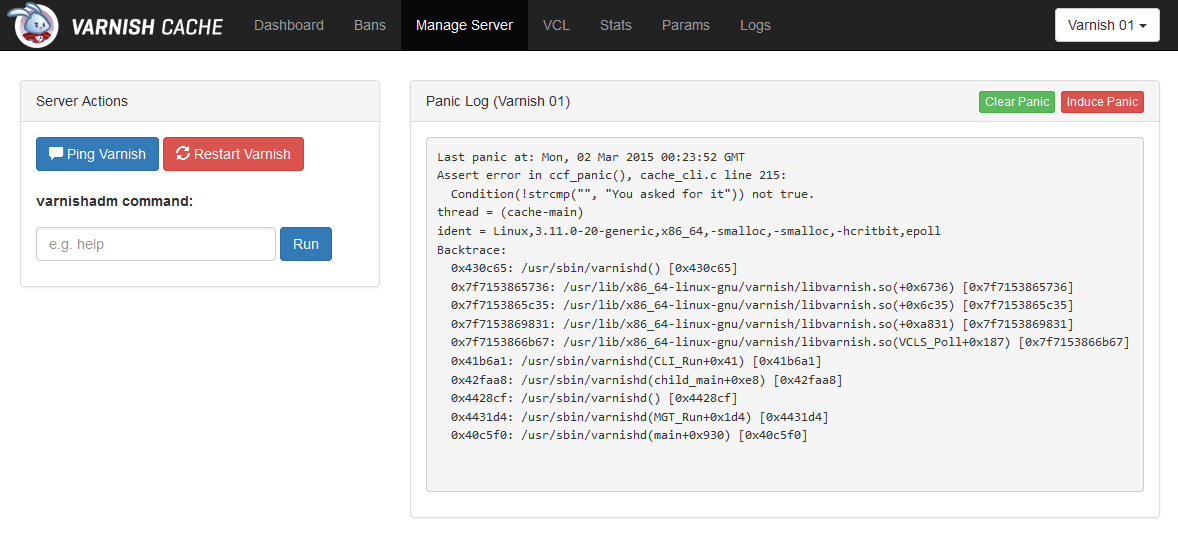This screenshot has height=553, width=1178.
Task: Click the refresh icon in Restart Varnish
Action: coord(183,153)
